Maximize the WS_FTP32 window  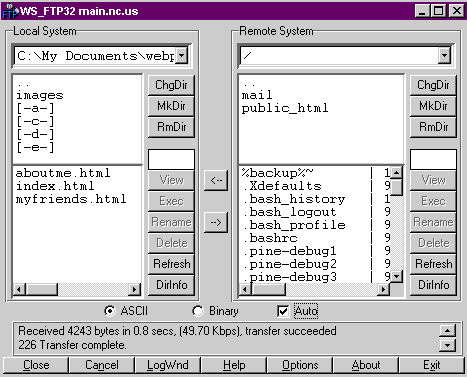(x=439, y=11)
